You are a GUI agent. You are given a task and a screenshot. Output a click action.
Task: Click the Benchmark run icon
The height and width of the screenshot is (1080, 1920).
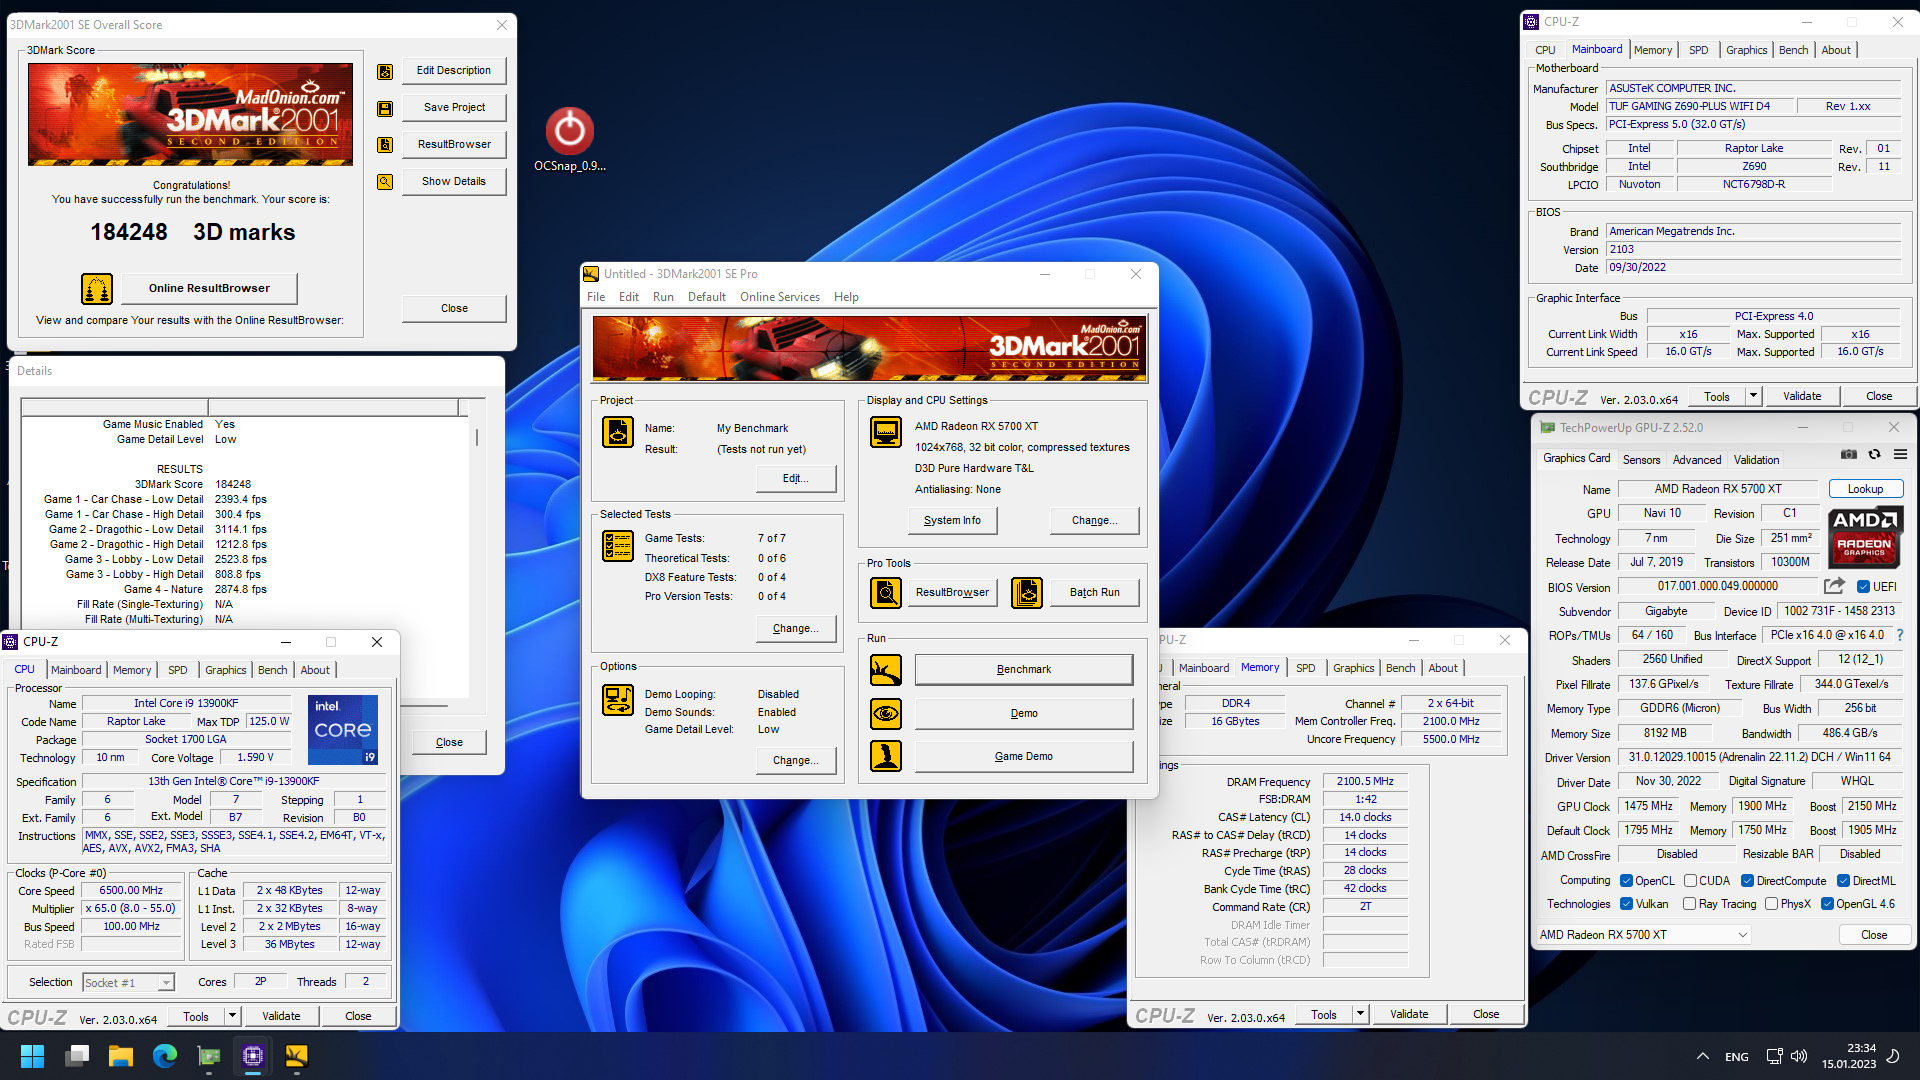pos(886,670)
